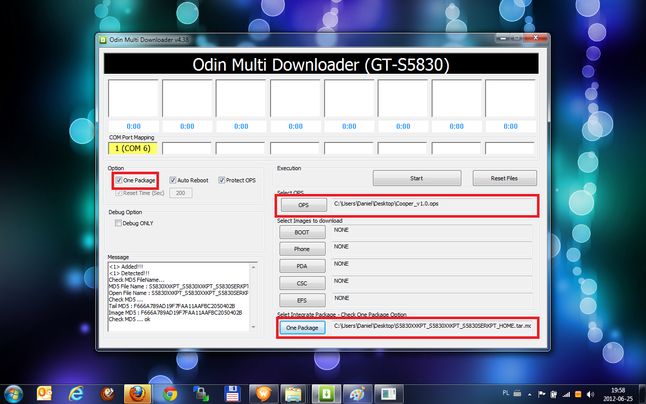Open Google Chrome from the taskbar
This screenshot has height=404, width=646.
pyautogui.click(x=170, y=394)
